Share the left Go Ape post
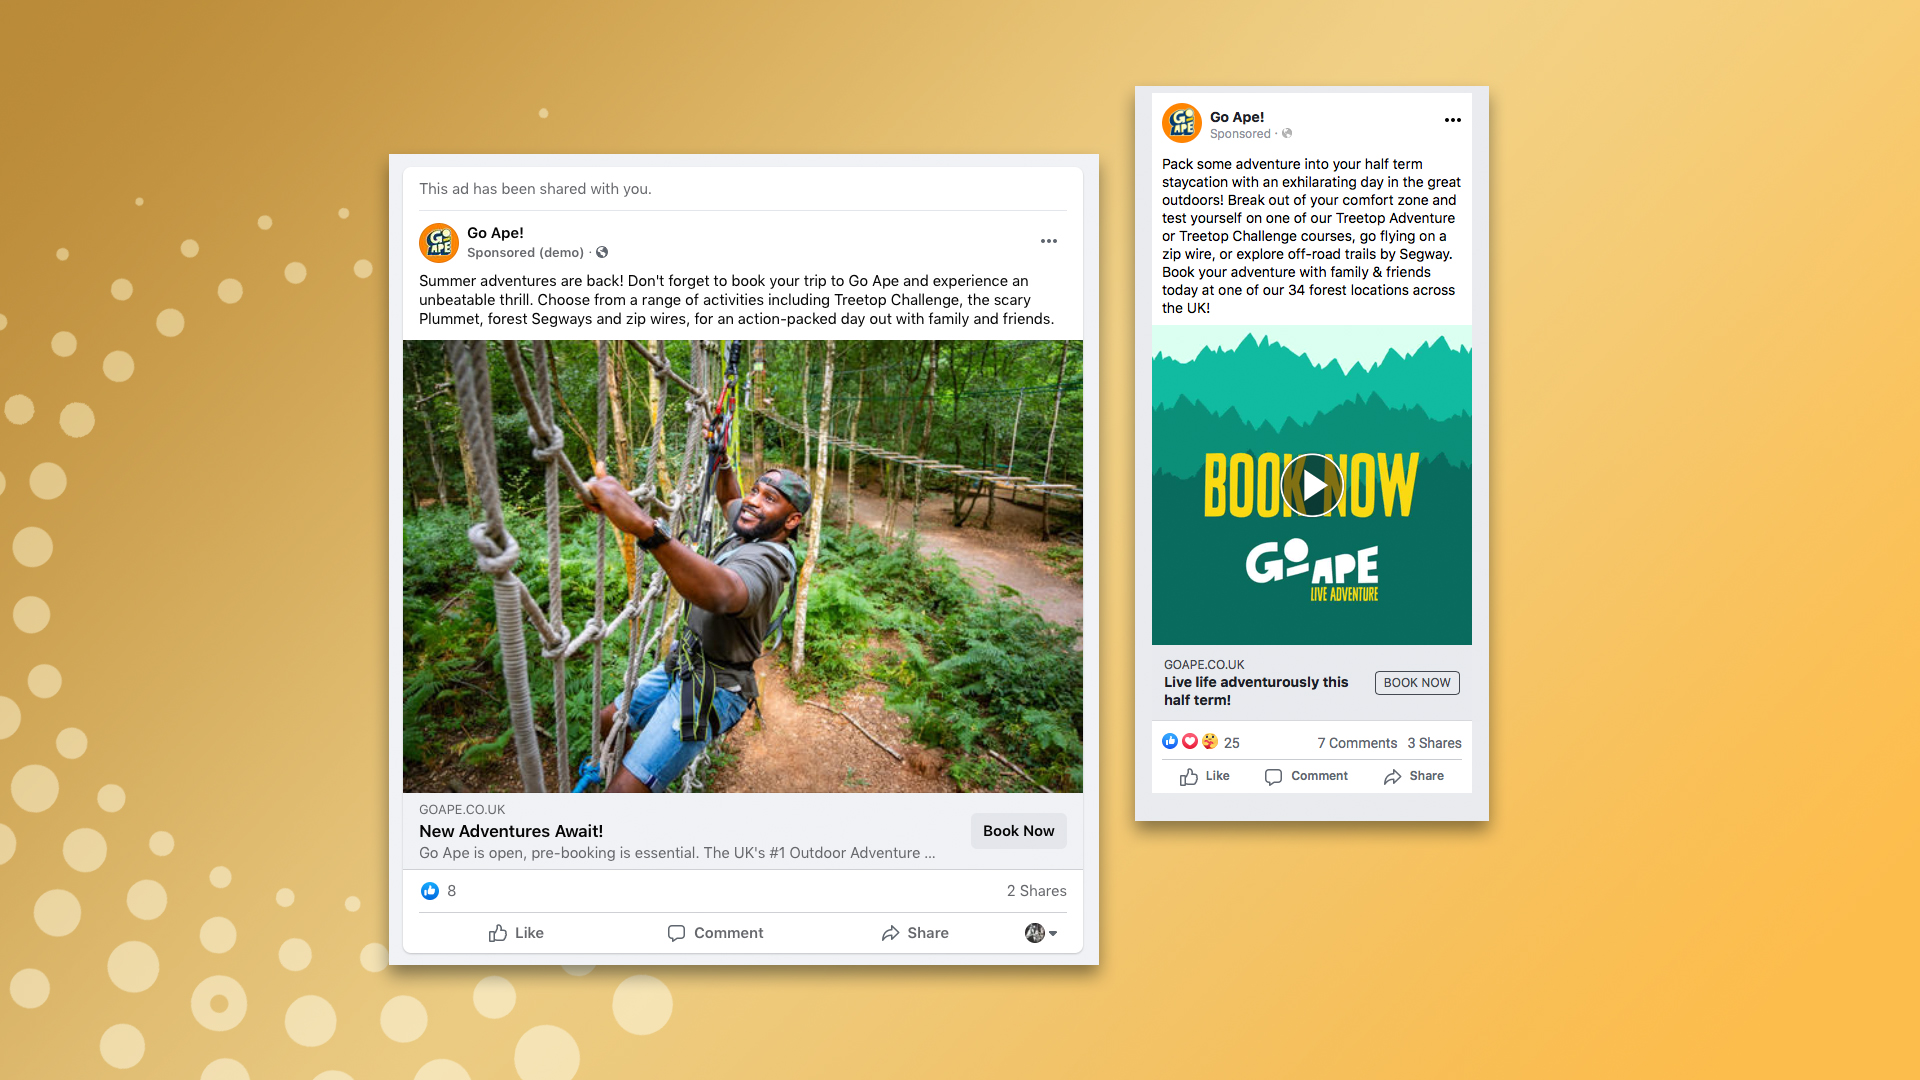 [x=915, y=933]
